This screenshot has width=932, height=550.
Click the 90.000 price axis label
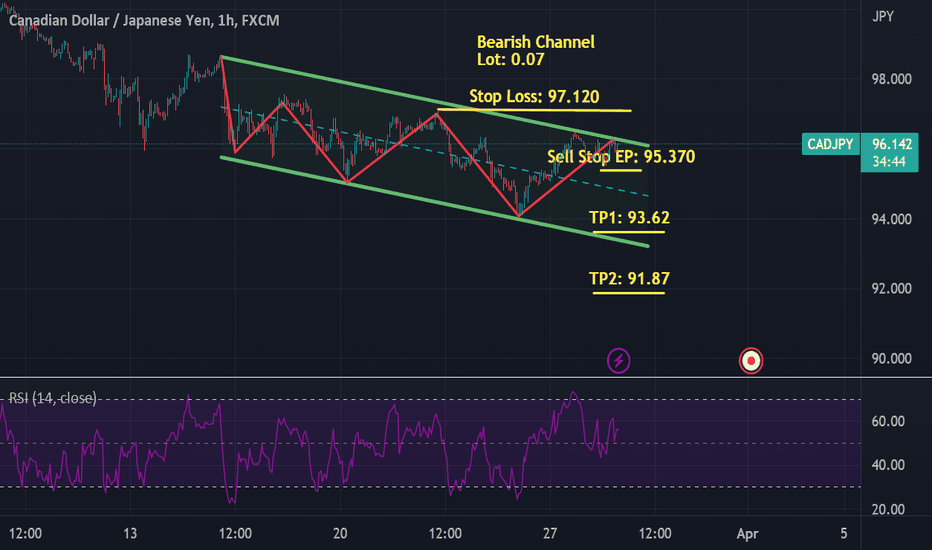click(891, 359)
